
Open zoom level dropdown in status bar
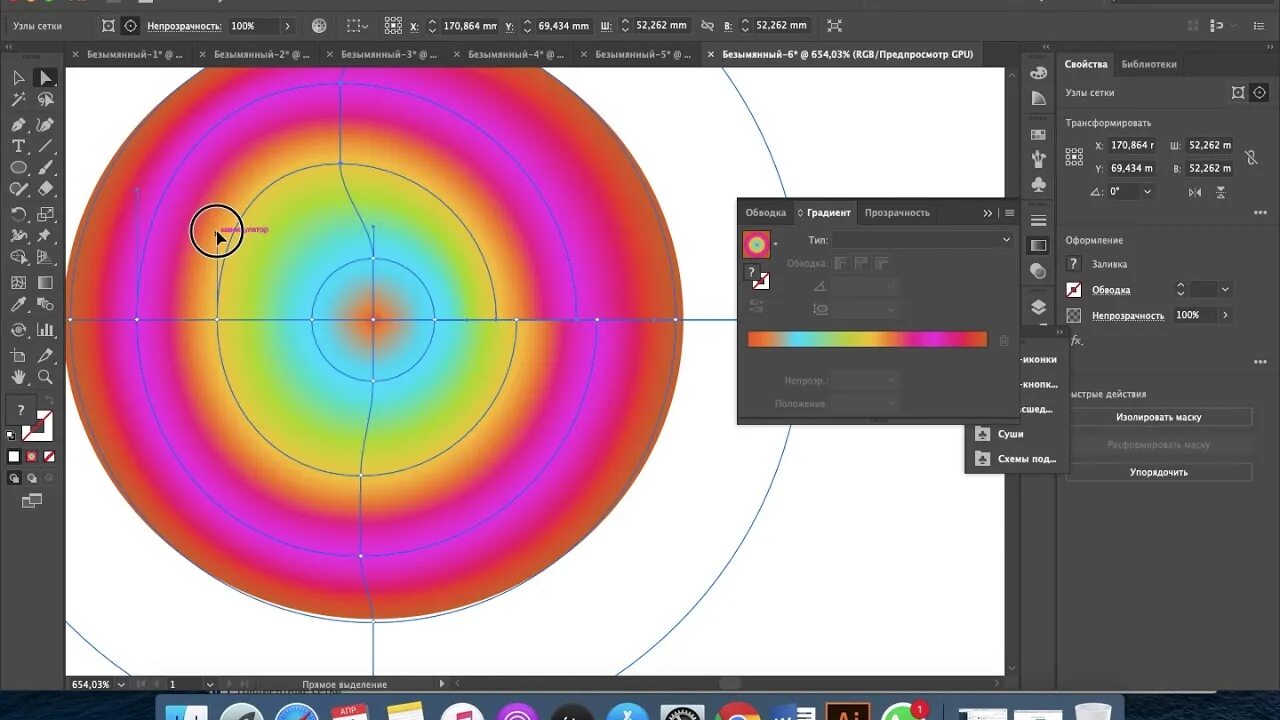(122, 685)
